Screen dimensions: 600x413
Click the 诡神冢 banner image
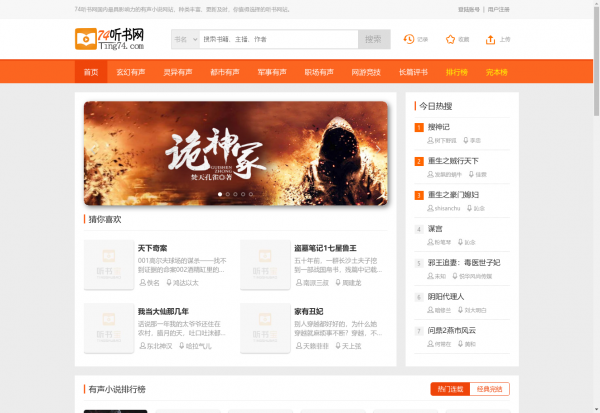point(235,152)
